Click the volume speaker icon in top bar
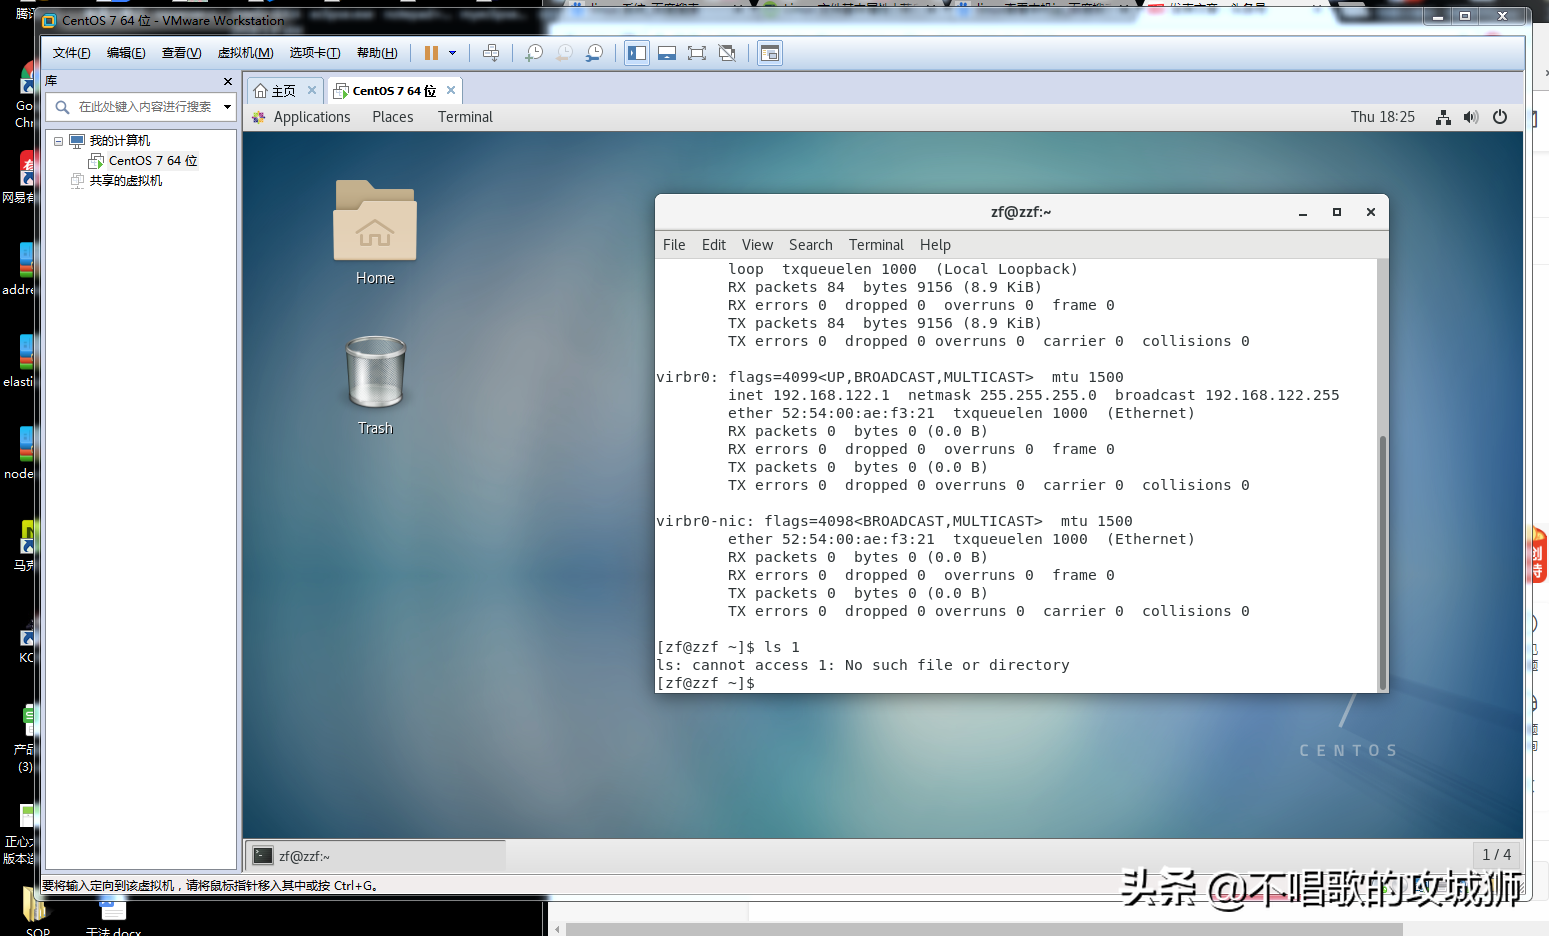The width and height of the screenshot is (1549, 936). [x=1471, y=117]
